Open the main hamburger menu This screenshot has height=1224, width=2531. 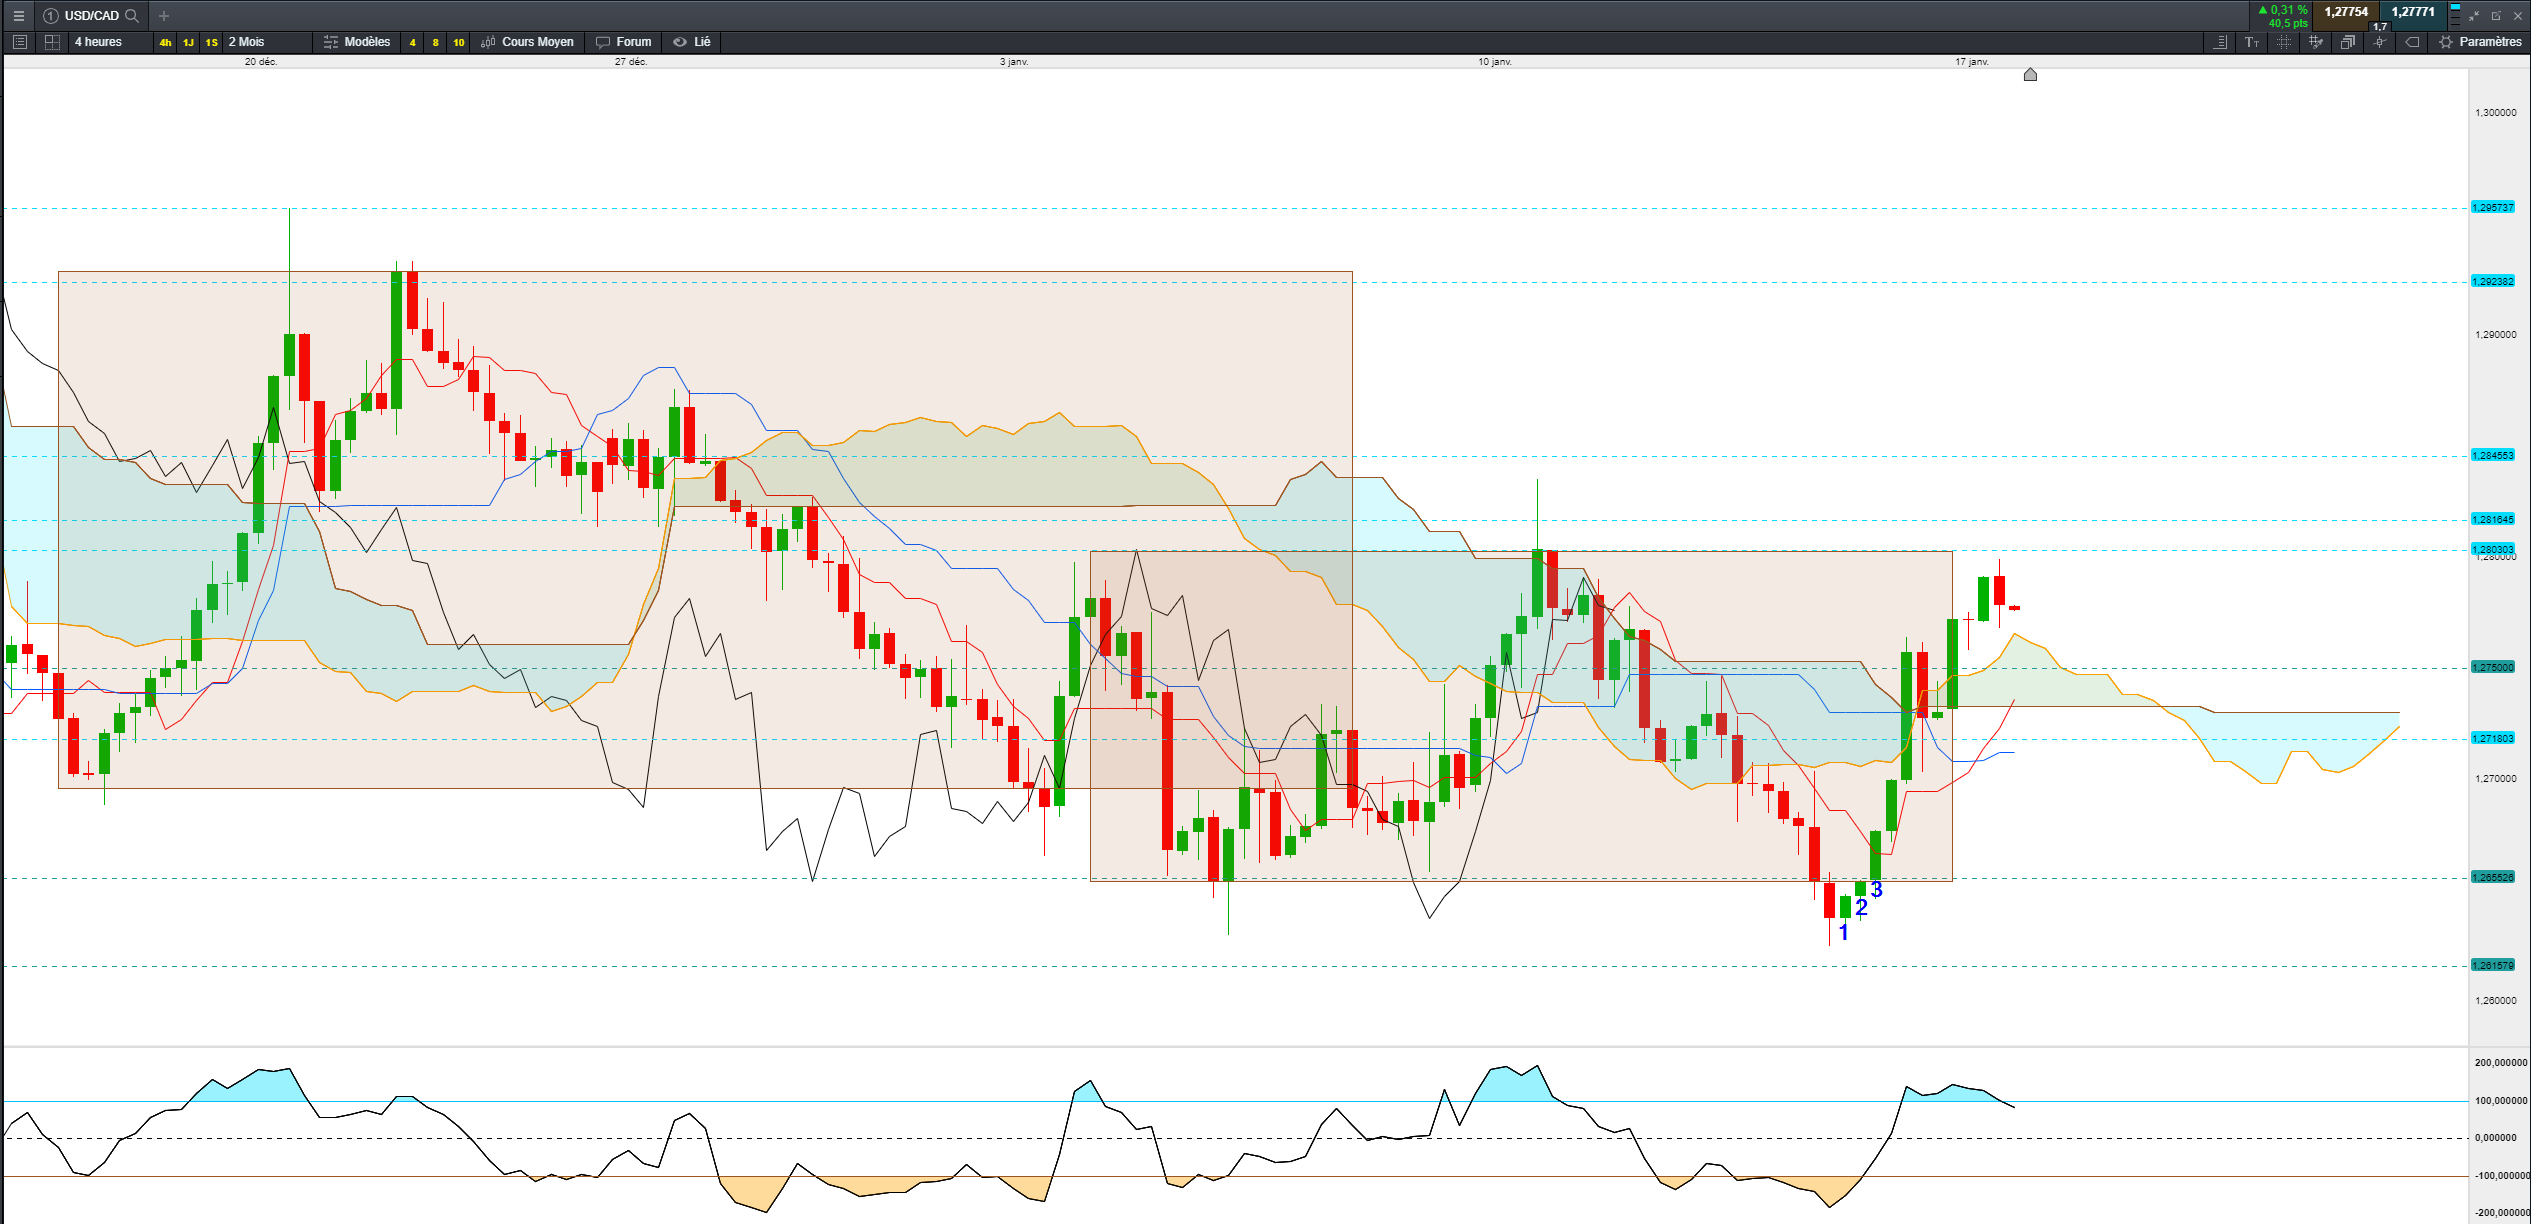(18, 15)
